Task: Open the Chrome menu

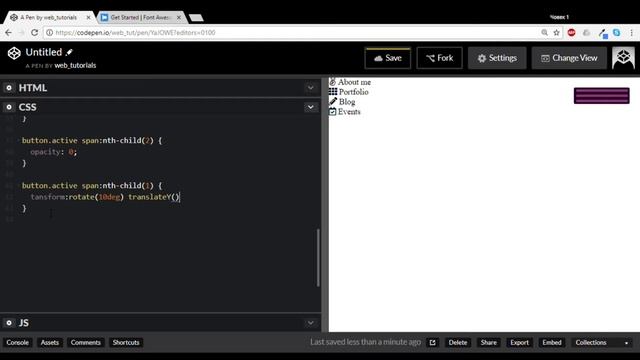Action: coord(631,33)
